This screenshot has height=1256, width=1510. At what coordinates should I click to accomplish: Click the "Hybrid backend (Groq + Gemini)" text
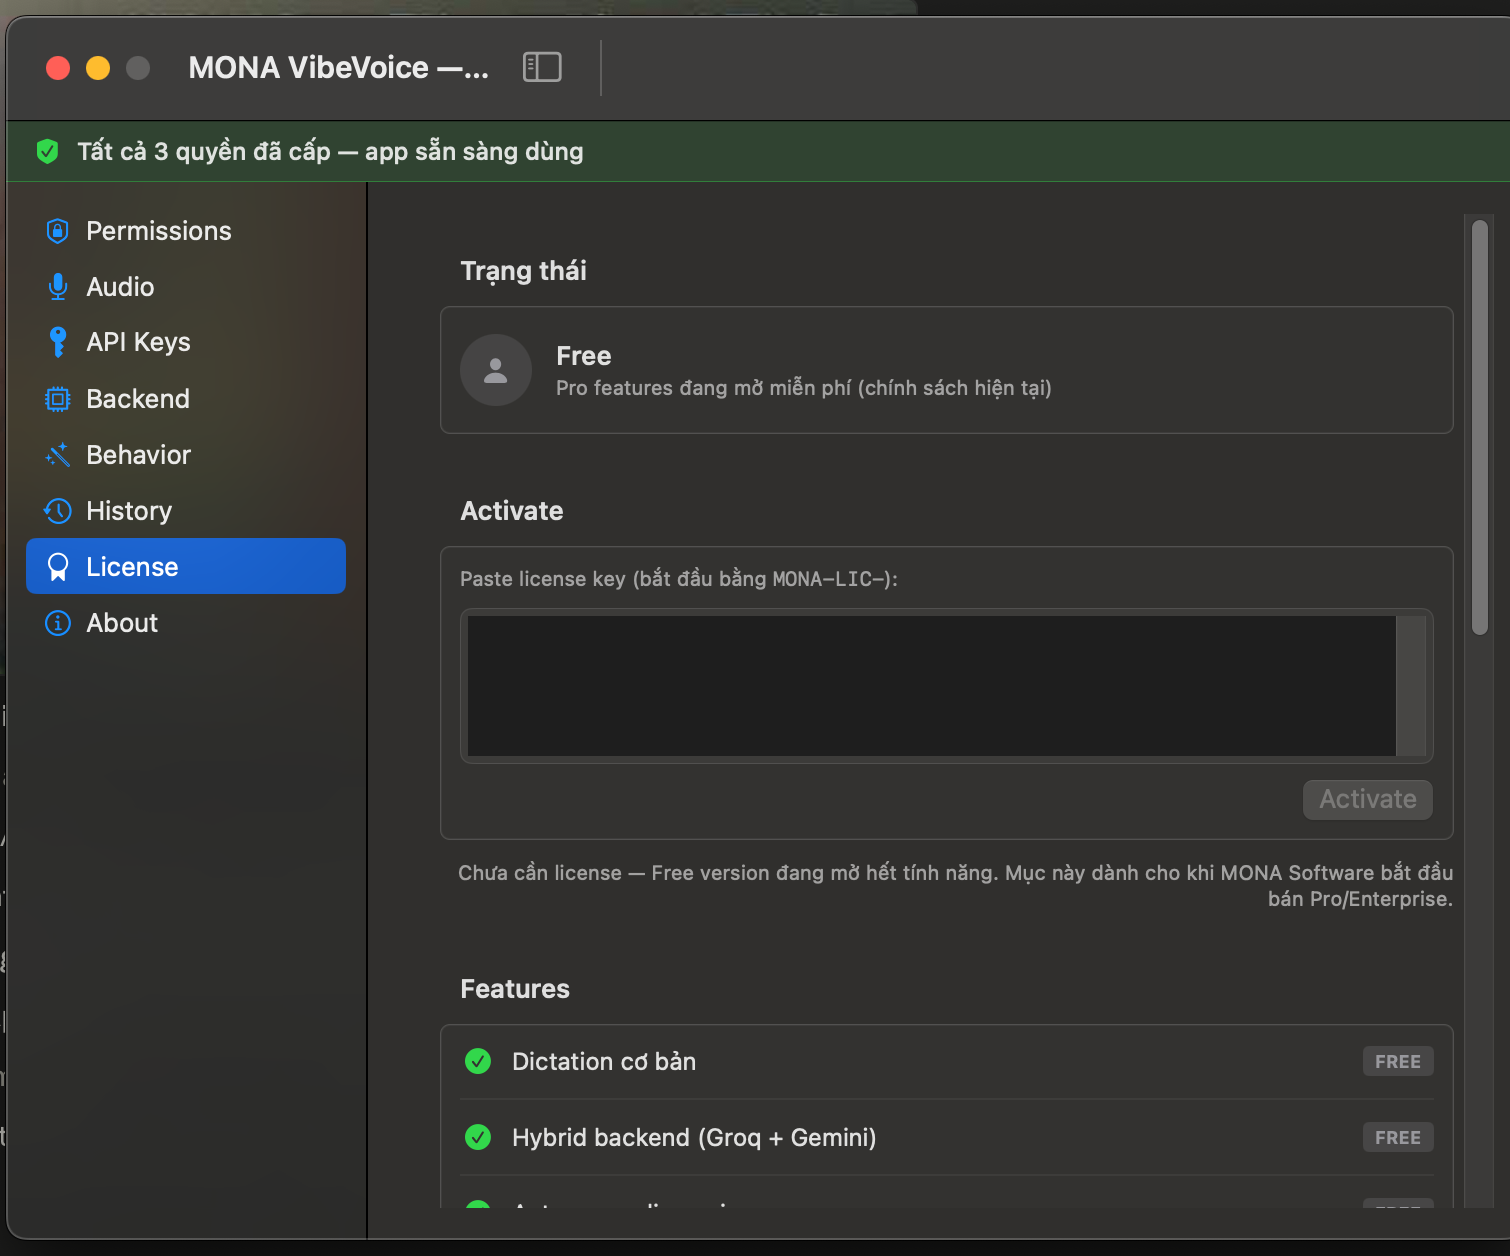click(x=694, y=1137)
